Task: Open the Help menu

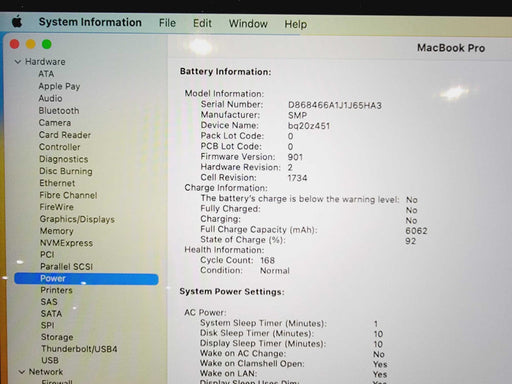Action: click(296, 24)
